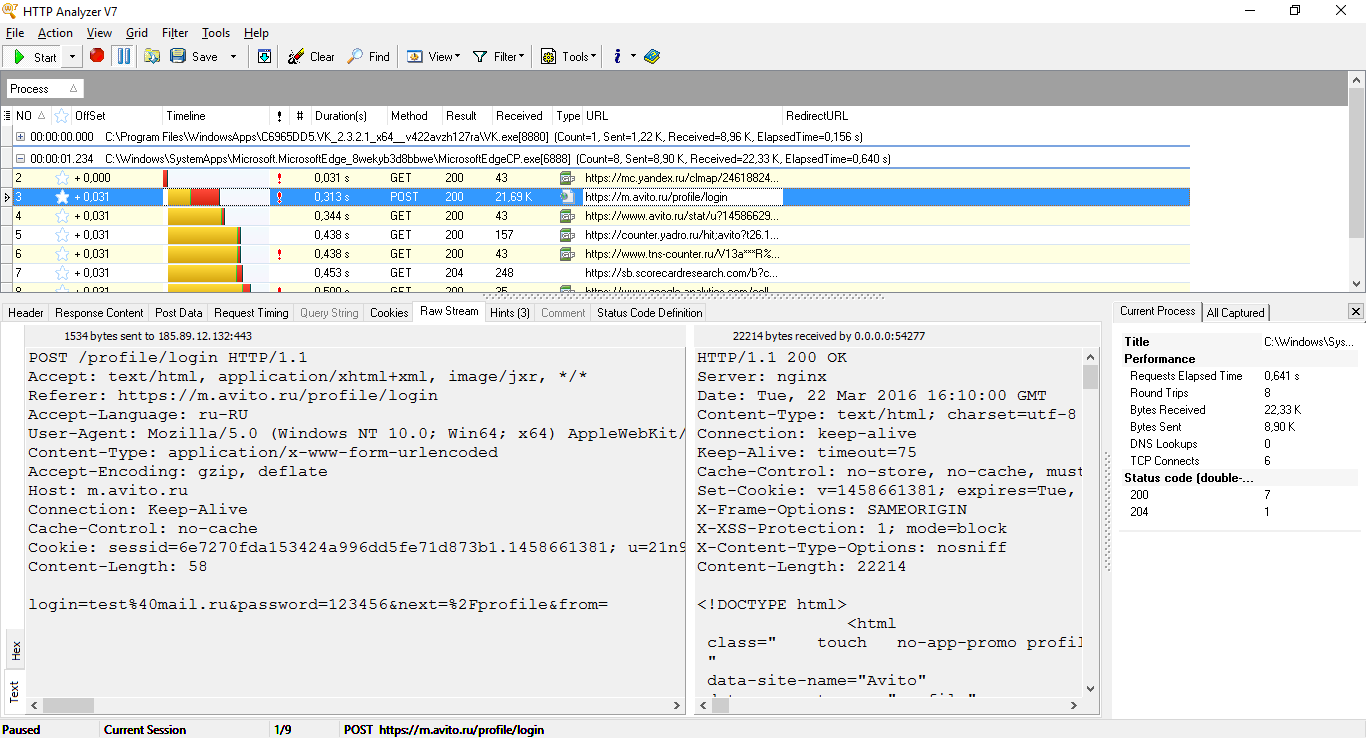Click the auto-scroll down arrow icon
Screen dimensions: 1366x738
click(264, 57)
